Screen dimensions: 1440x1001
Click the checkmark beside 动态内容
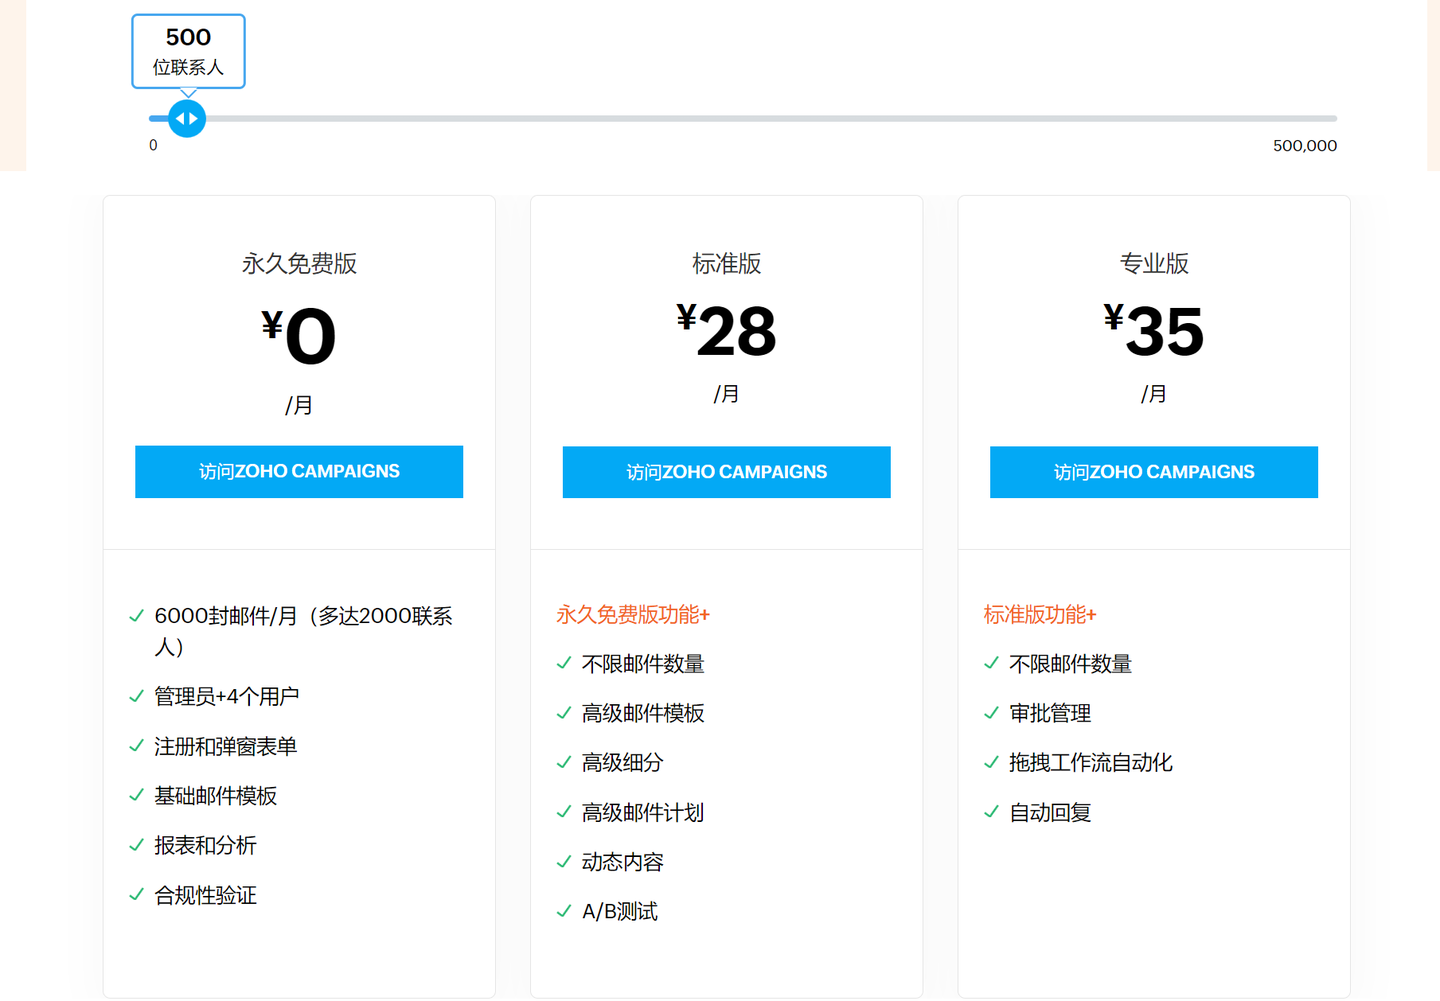564,861
